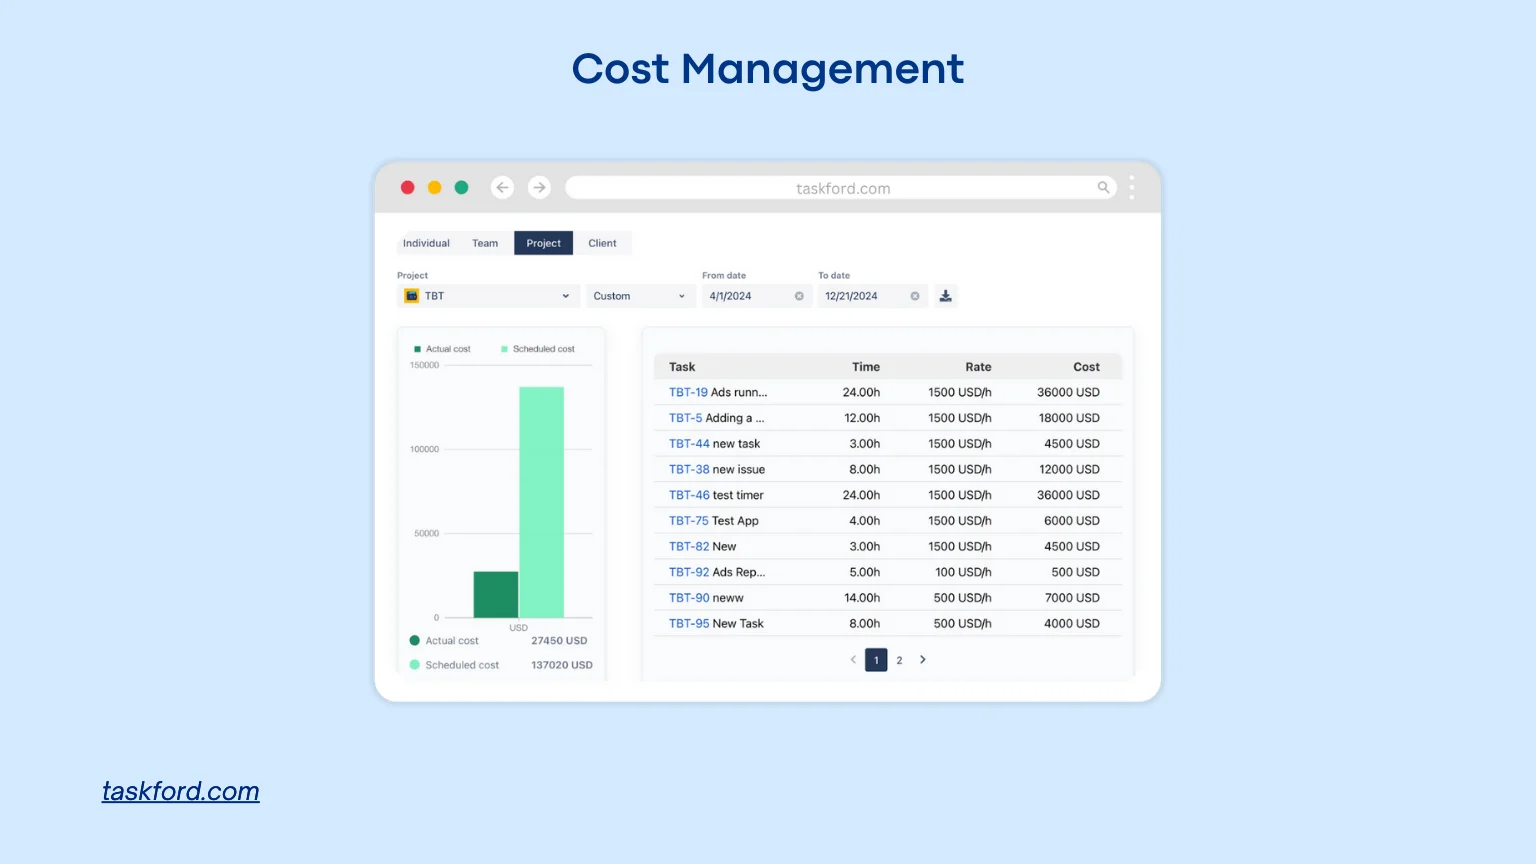
Task: Click the taskford.com link at bottom
Action: point(181,791)
